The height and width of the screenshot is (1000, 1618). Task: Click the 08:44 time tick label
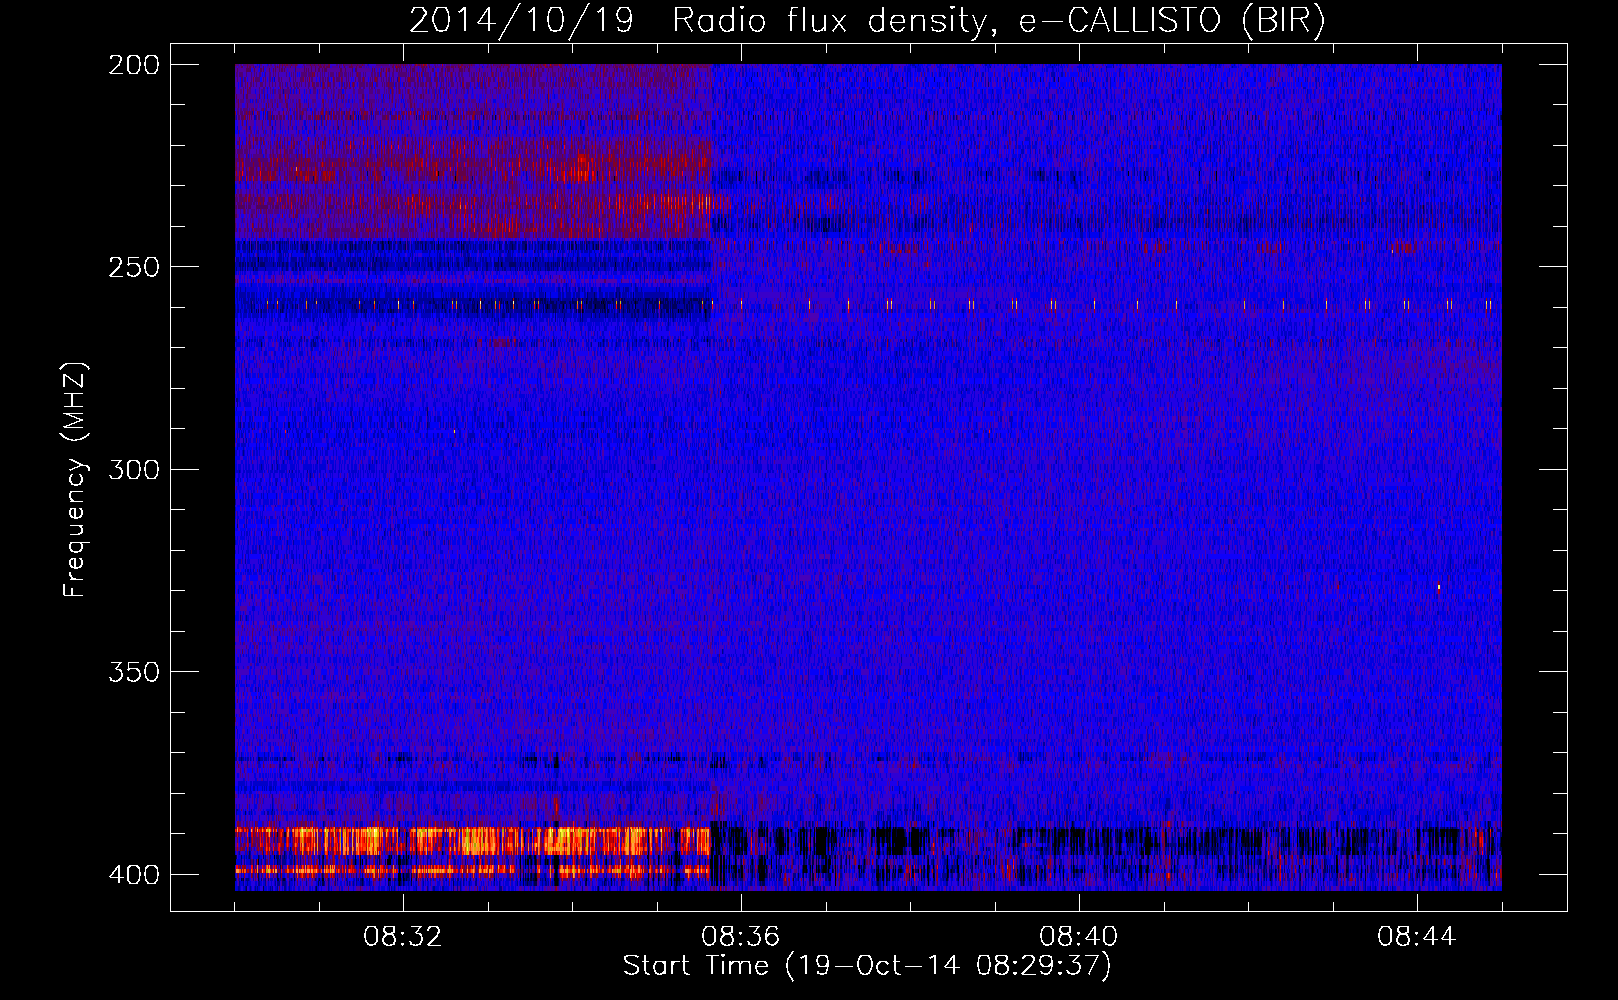click(1417, 937)
